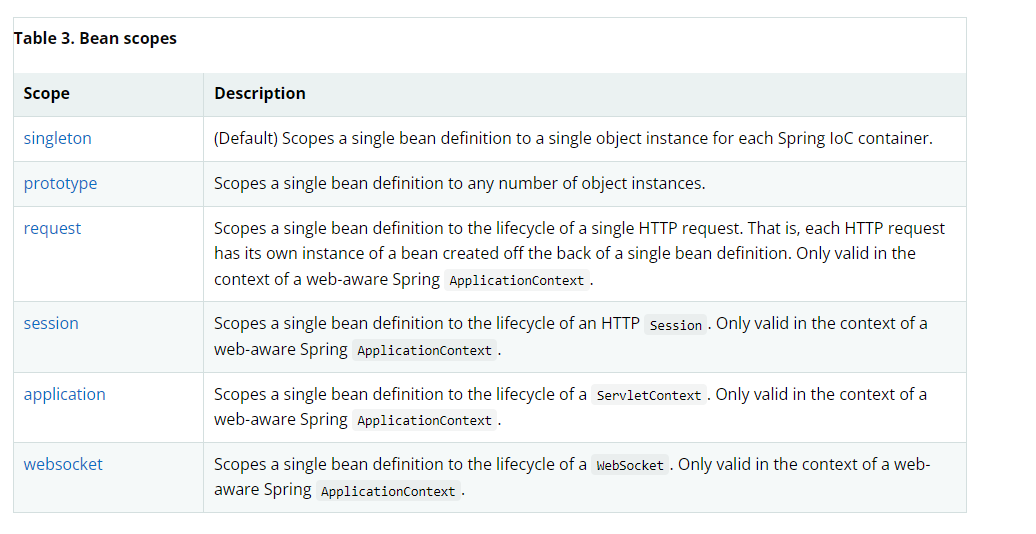Click the singleton row description text
1036x534 pixels.
573,139
